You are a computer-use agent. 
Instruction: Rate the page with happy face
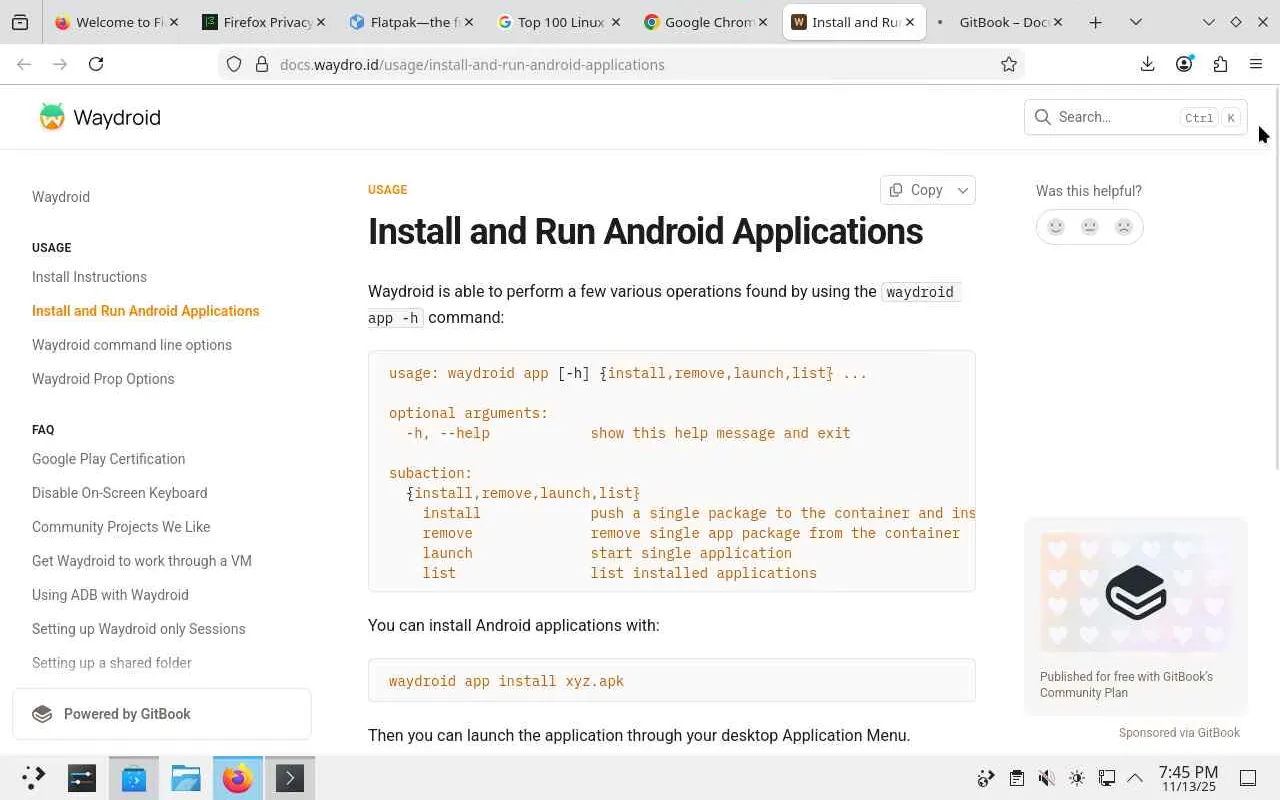1056,227
